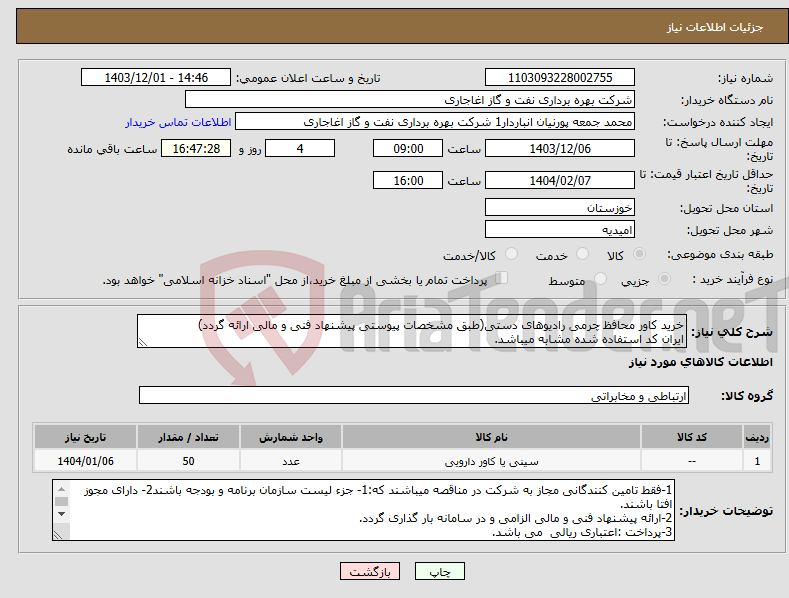Click the نوع فرآیند خرید label
This screenshot has height=598, width=789.
pos(733,279)
